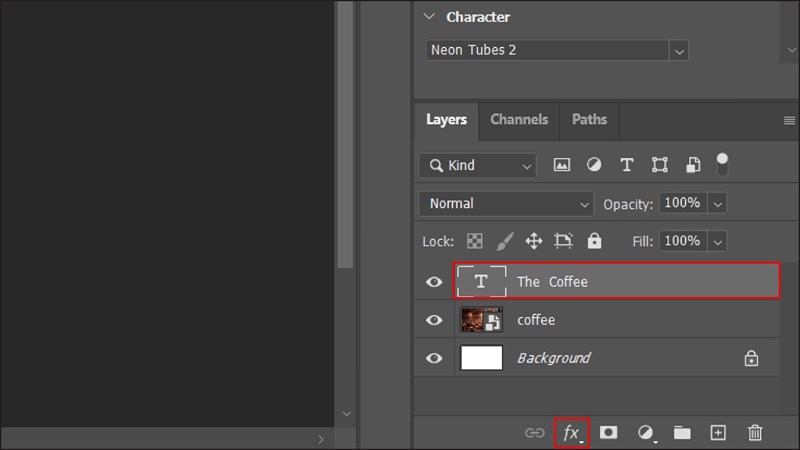Viewport: 800px width, 450px height.
Task: Click canvas vertical scrollbar thumb
Action: tap(345, 135)
